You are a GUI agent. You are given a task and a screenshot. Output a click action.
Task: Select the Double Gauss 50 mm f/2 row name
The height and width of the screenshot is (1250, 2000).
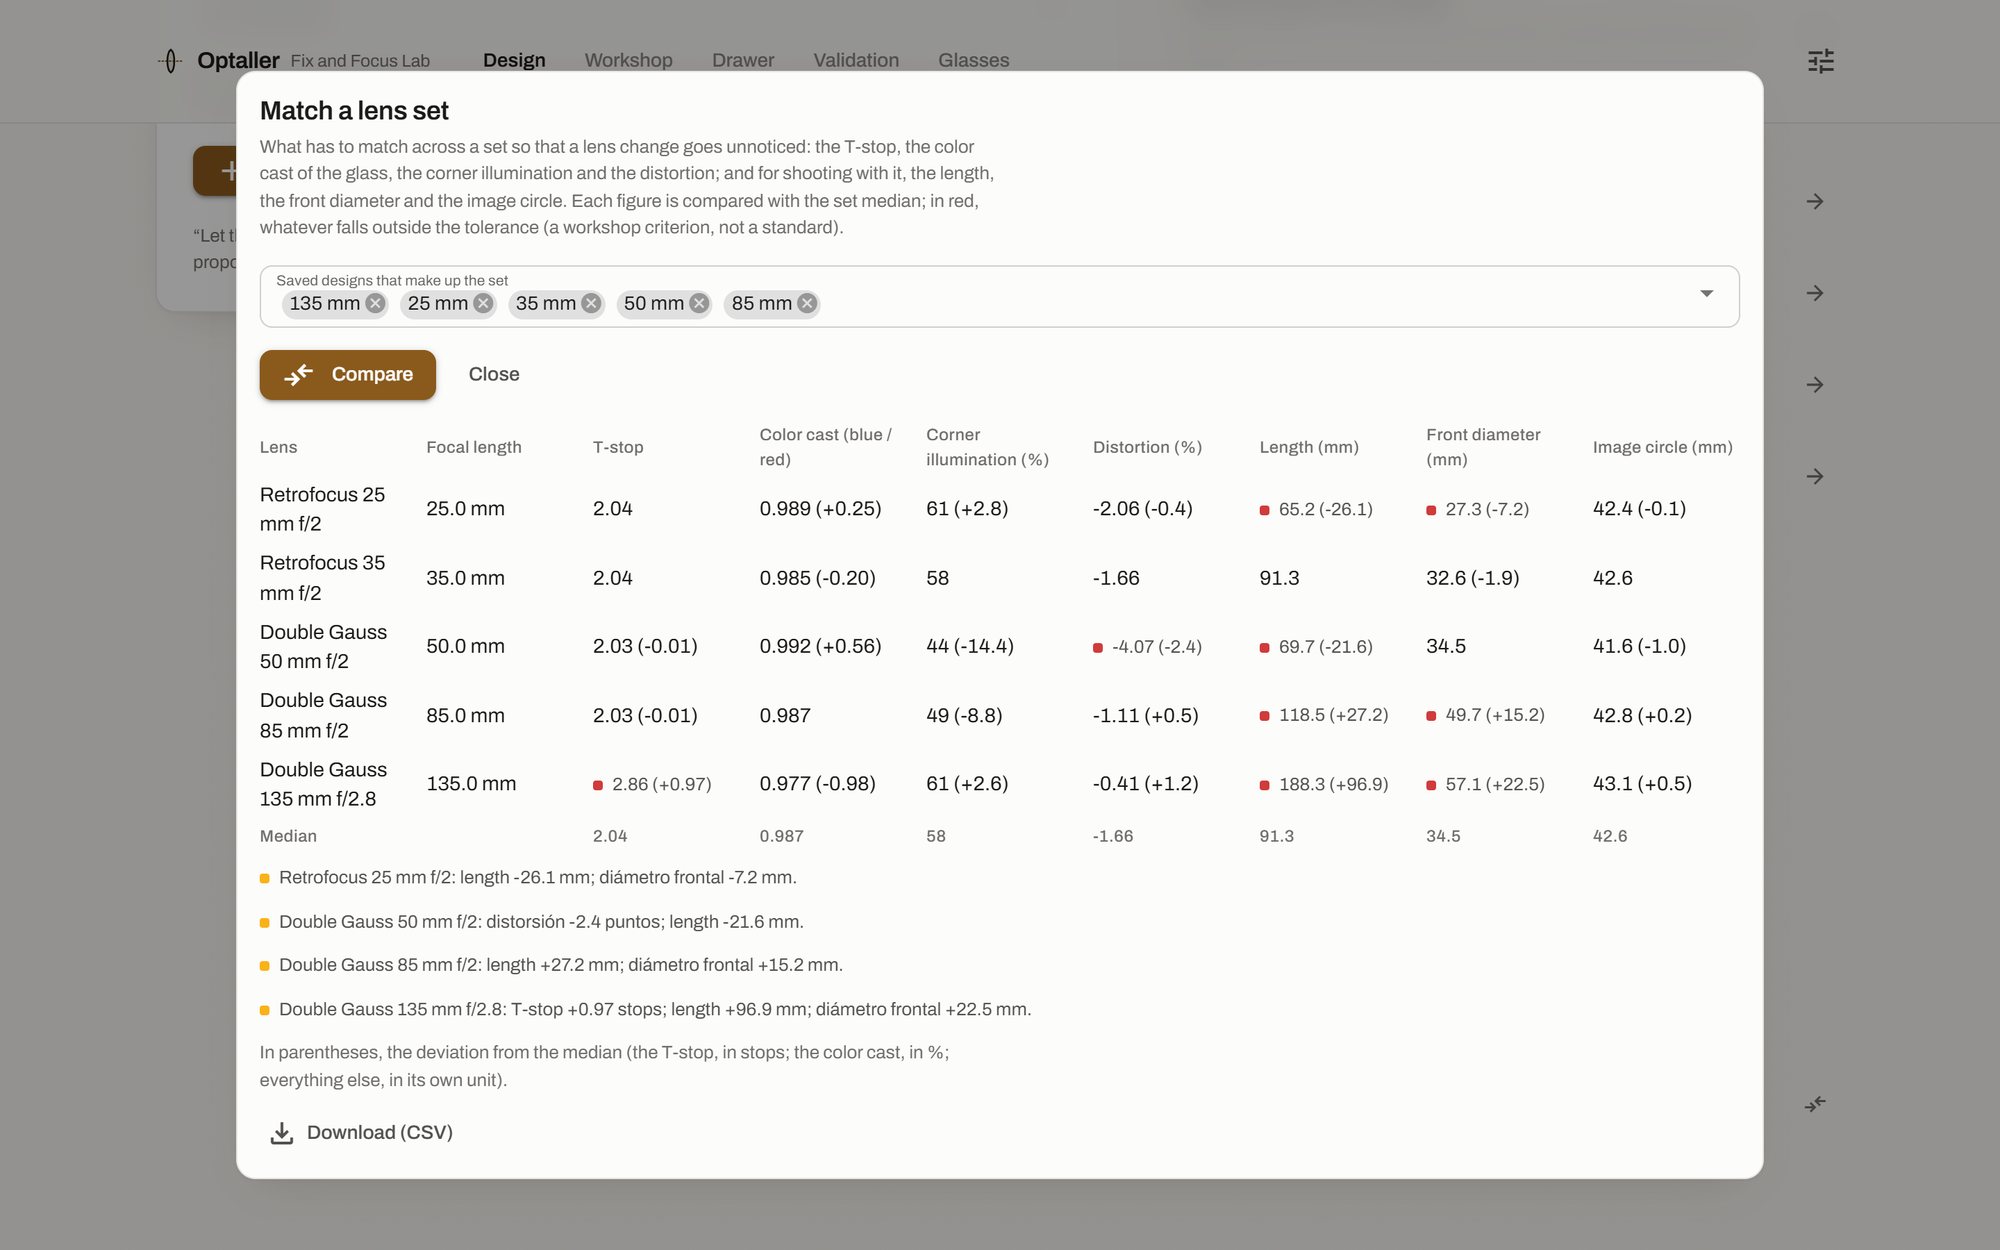pyautogui.click(x=323, y=646)
